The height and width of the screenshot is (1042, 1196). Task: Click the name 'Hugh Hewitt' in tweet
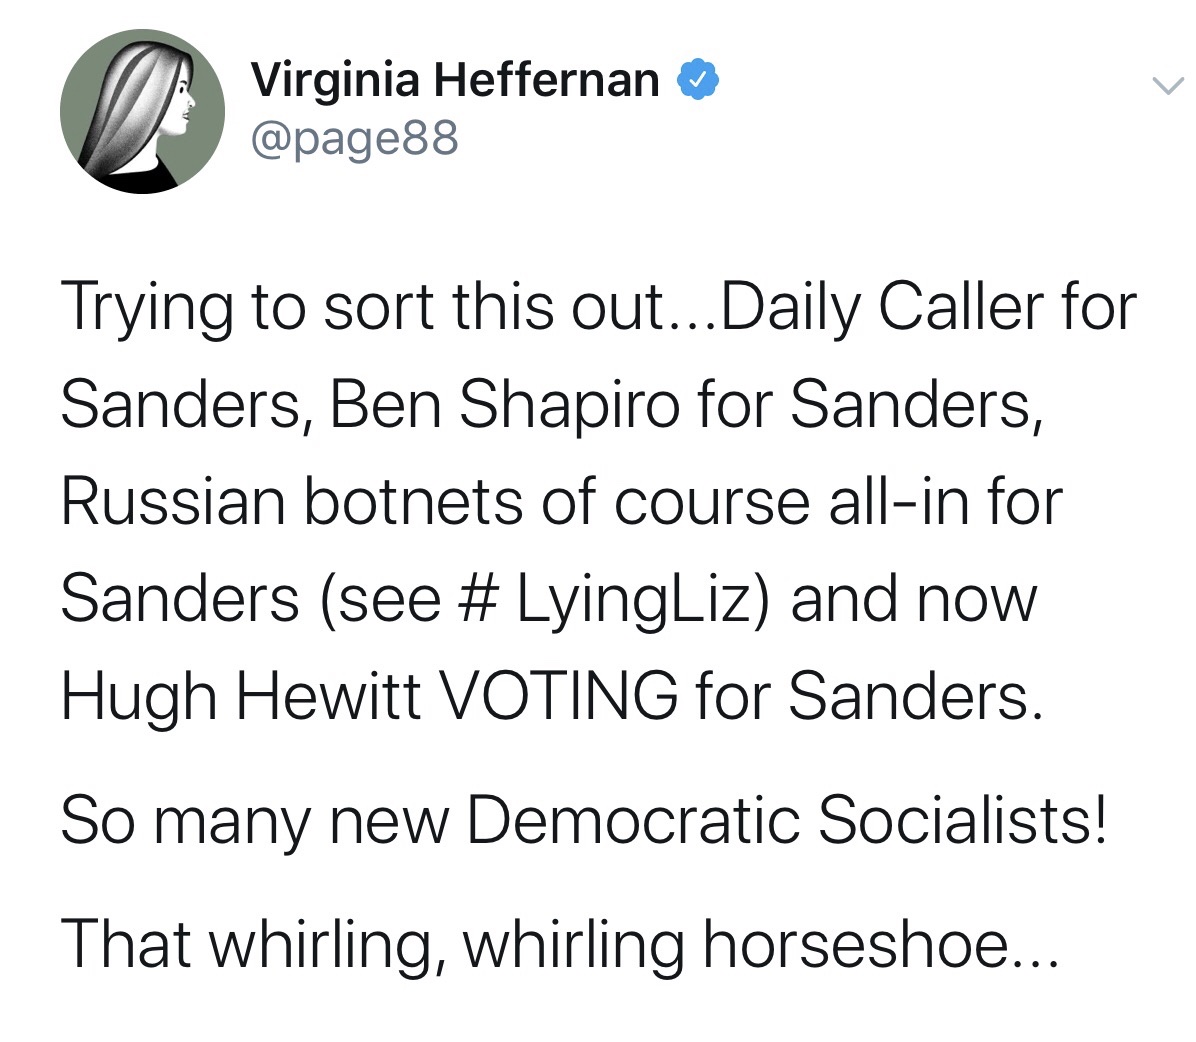pos(240,697)
